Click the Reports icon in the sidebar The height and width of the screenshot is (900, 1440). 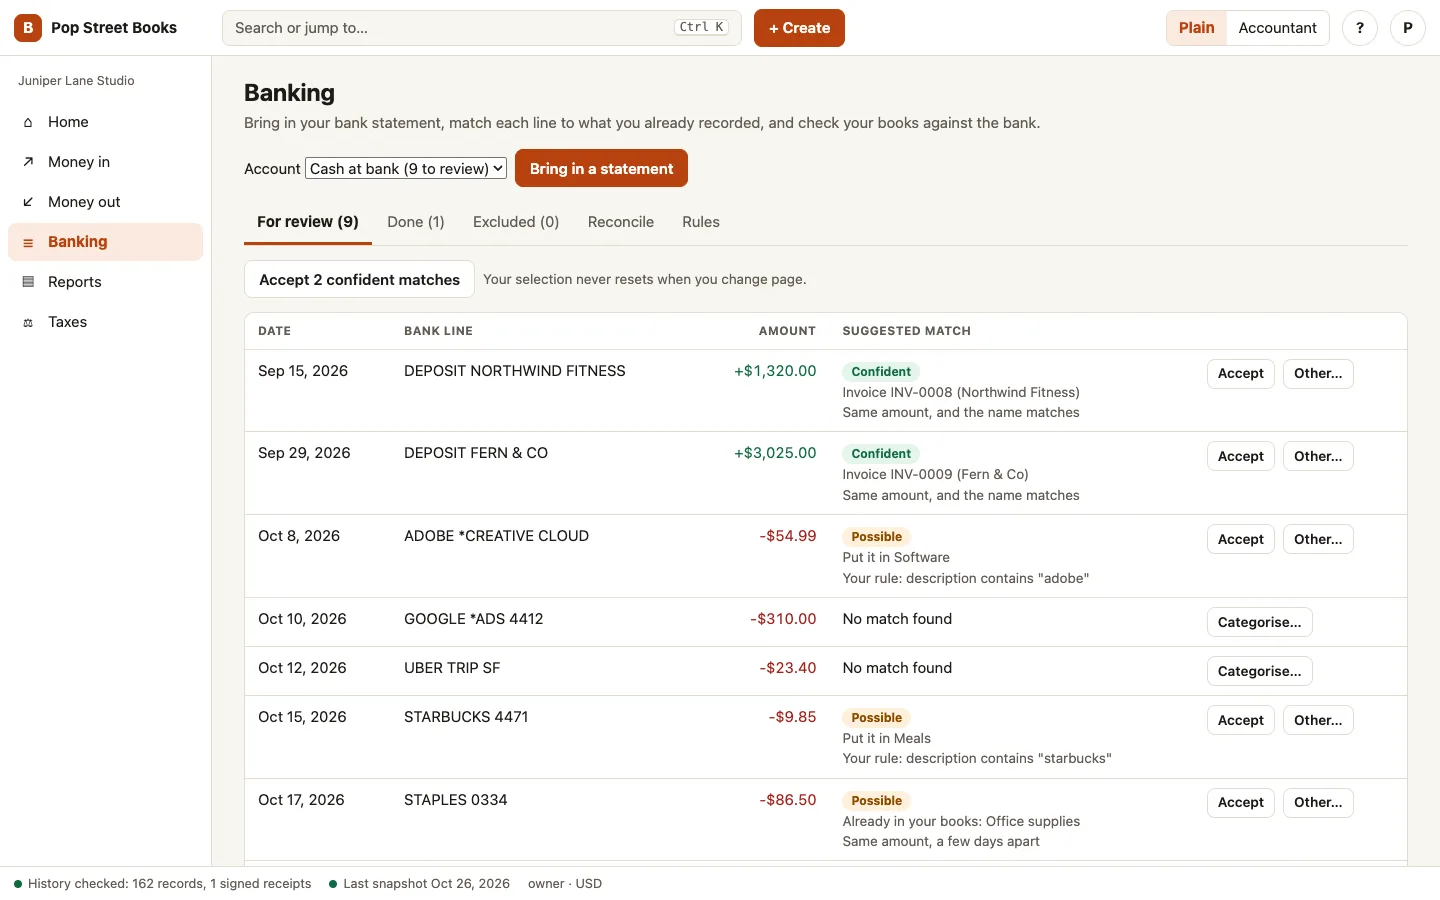pos(28,282)
